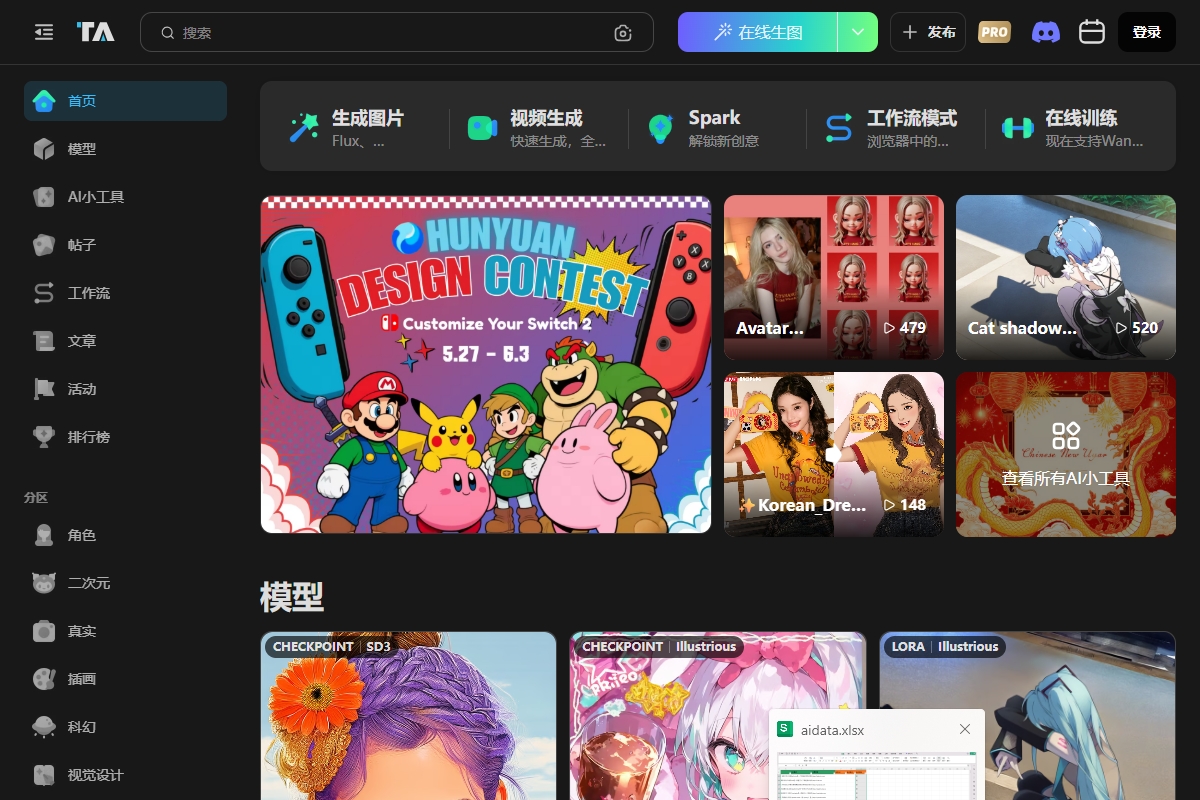Open the Hunyuan Design Contest banner

(x=486, y=364)
